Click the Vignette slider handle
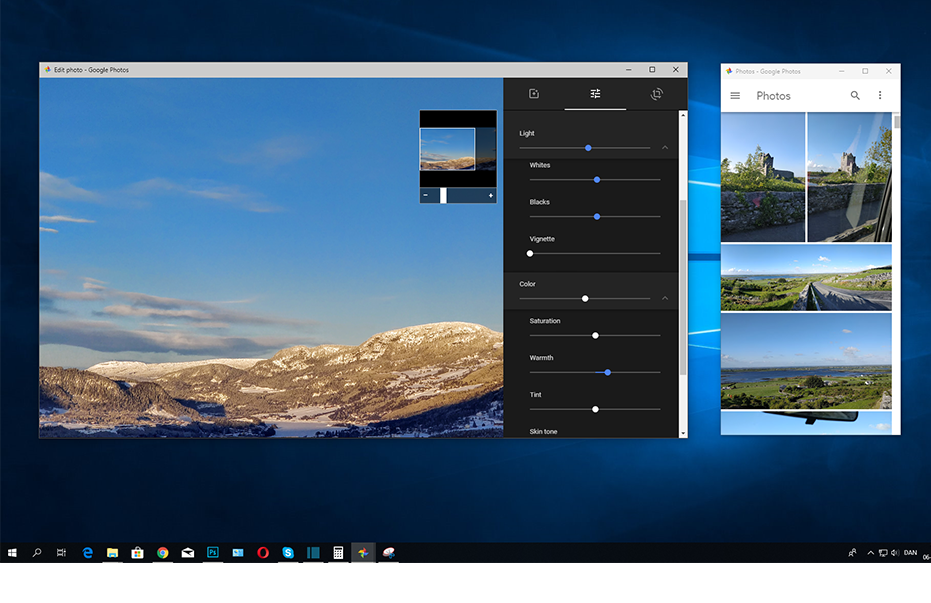The height and width of the screenshot is (603, 931). [530, 253]
